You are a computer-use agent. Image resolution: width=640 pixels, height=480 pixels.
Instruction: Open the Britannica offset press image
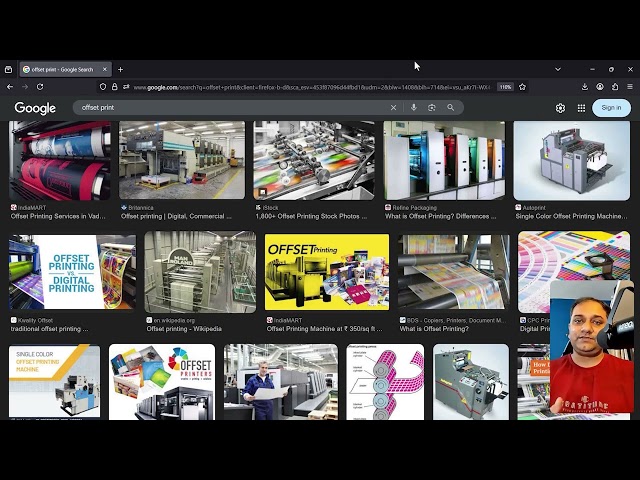click(x=182, y=160)
